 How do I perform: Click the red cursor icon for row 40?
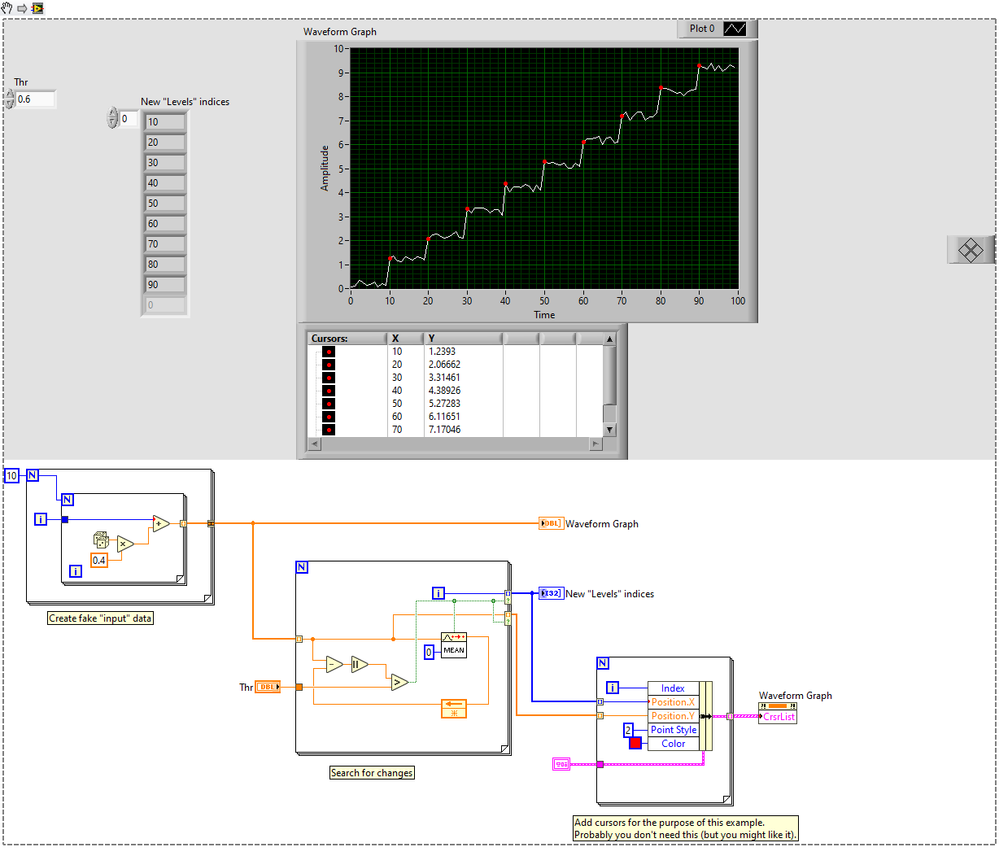click(x=328, y=391)
